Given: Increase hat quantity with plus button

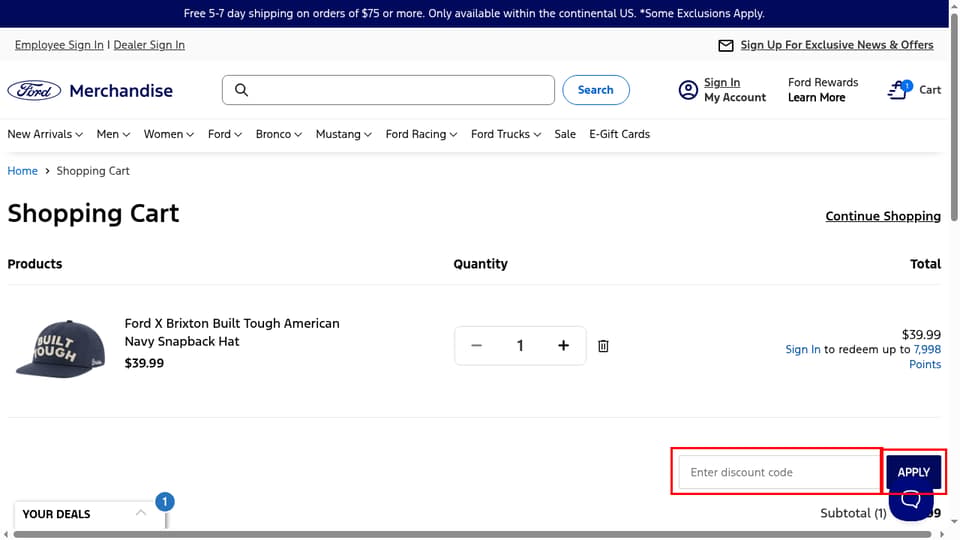Looking at the screenshot, I should [563, 346].
